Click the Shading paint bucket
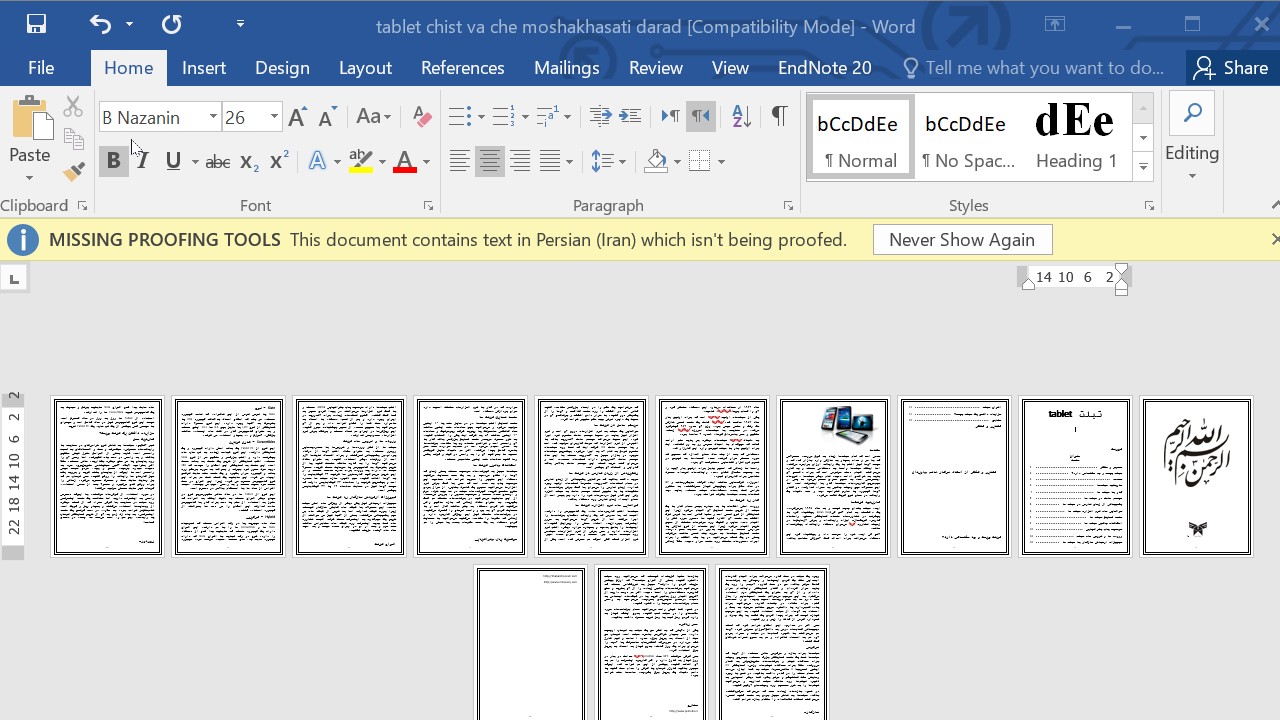Screen dimensions: 1280x720 coord(656,161)
